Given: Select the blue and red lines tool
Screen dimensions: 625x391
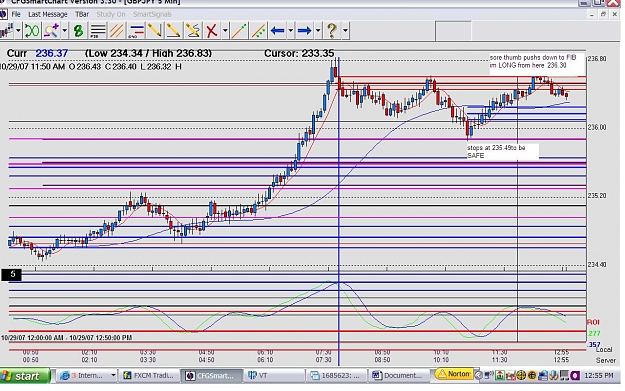Looking at the screenshot, I should (136, 31).
